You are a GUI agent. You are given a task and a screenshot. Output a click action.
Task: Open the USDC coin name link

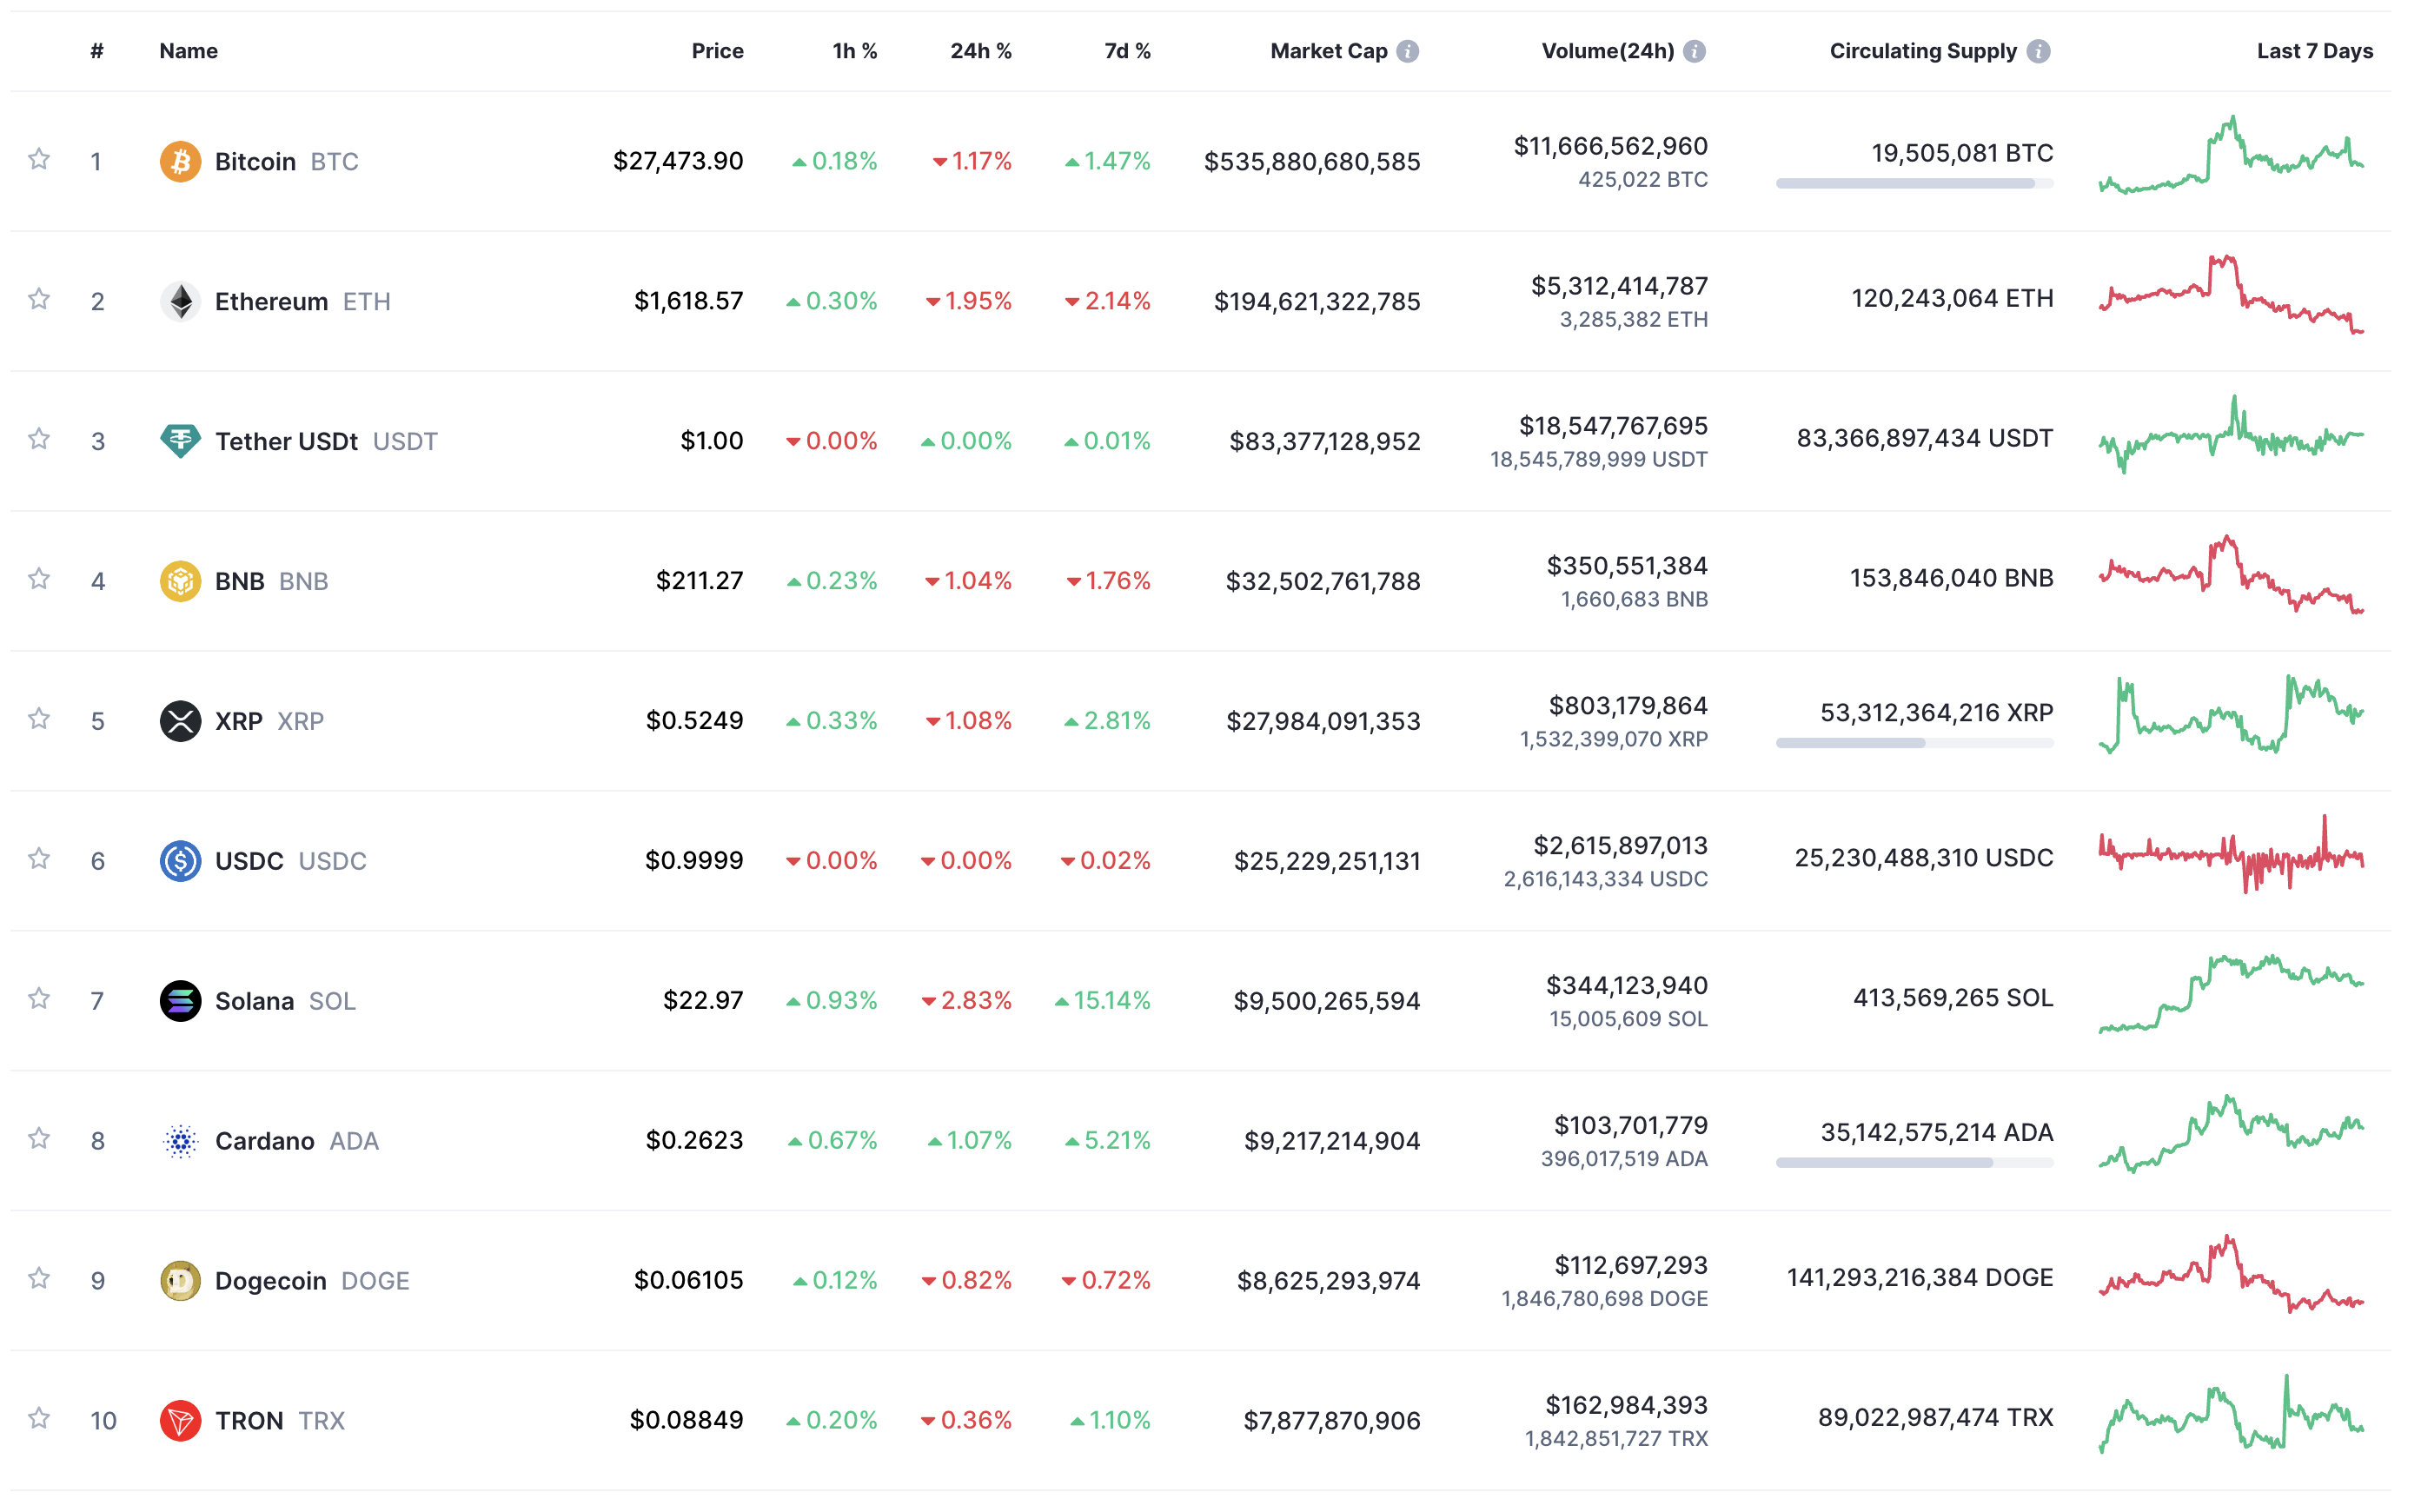coord(249,861)
